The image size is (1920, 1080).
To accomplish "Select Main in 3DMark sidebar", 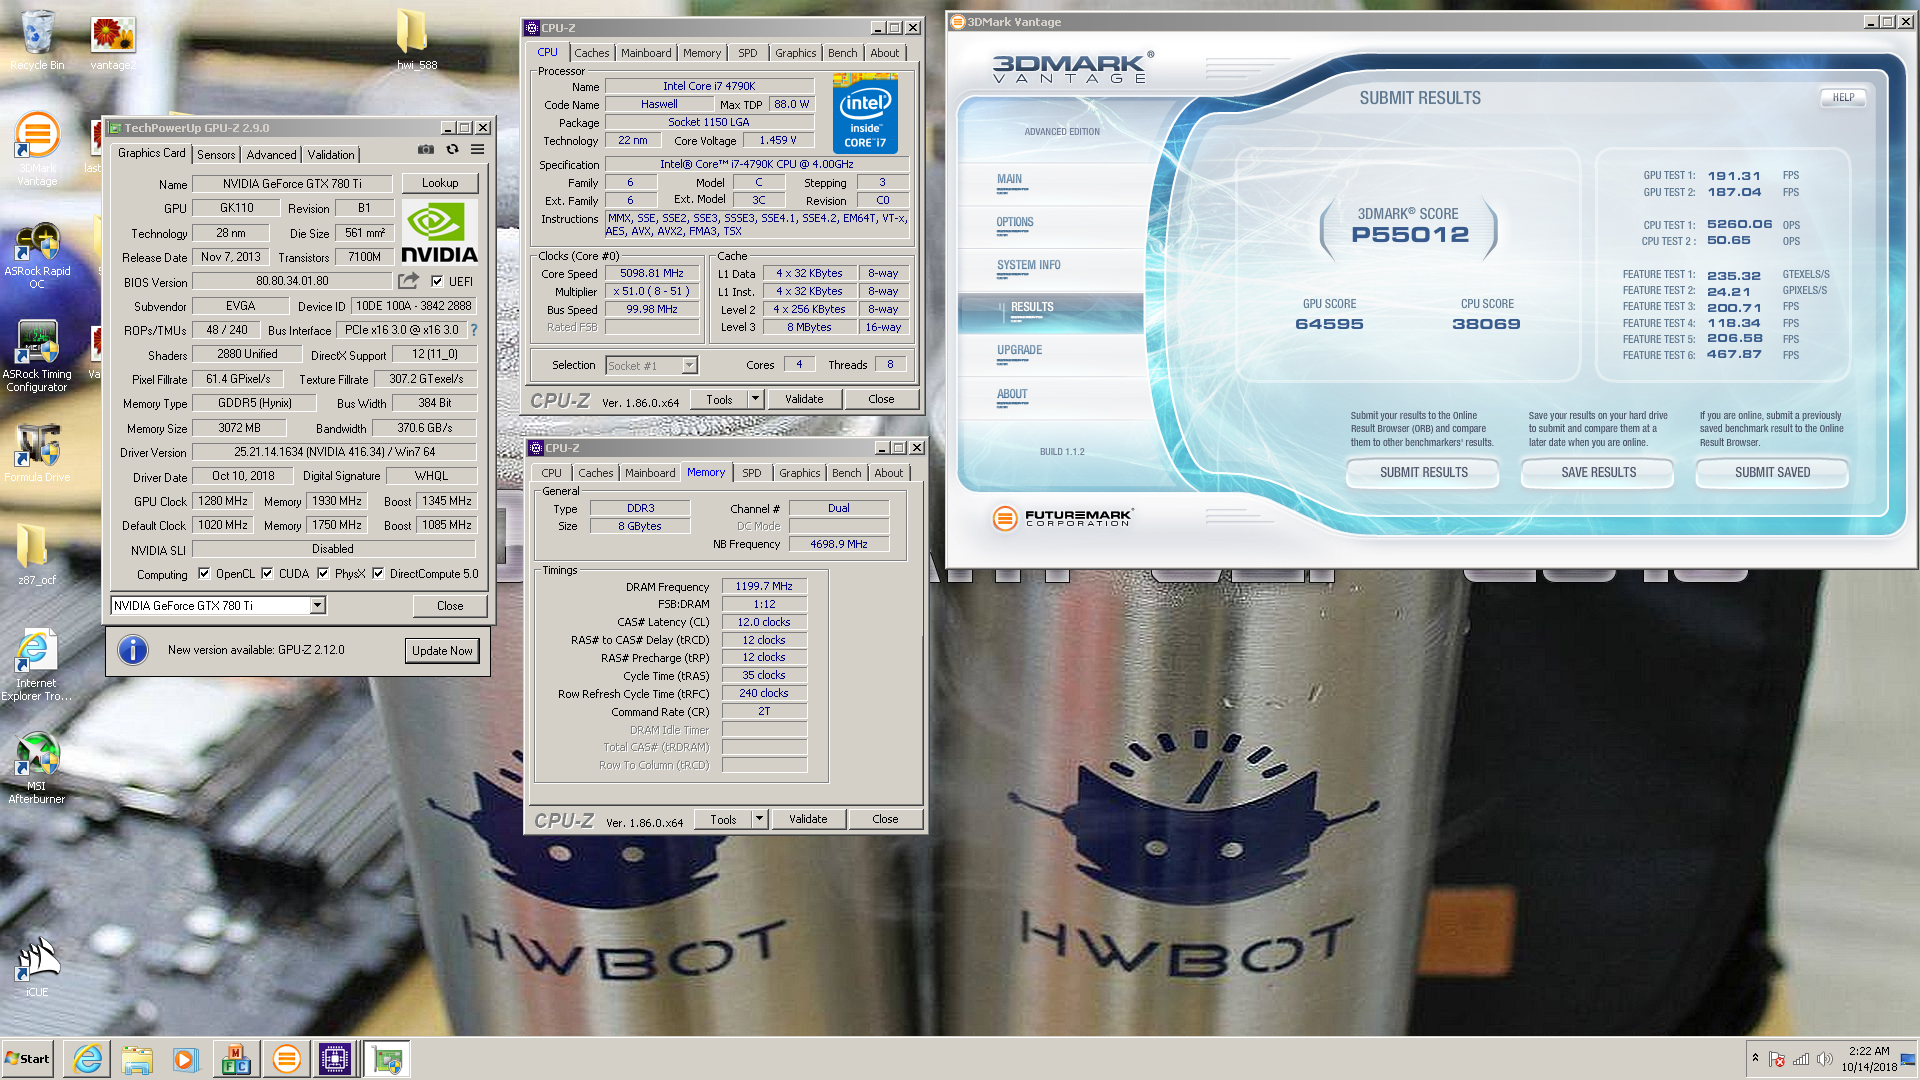I will point(1009,179).
